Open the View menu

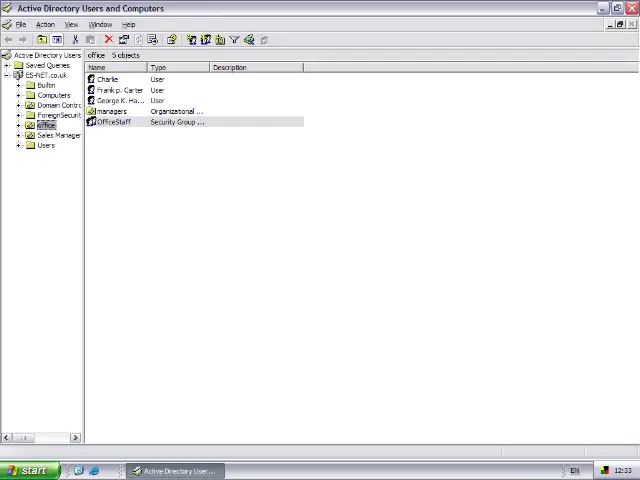pyautogui.click(x=71, y=24)
